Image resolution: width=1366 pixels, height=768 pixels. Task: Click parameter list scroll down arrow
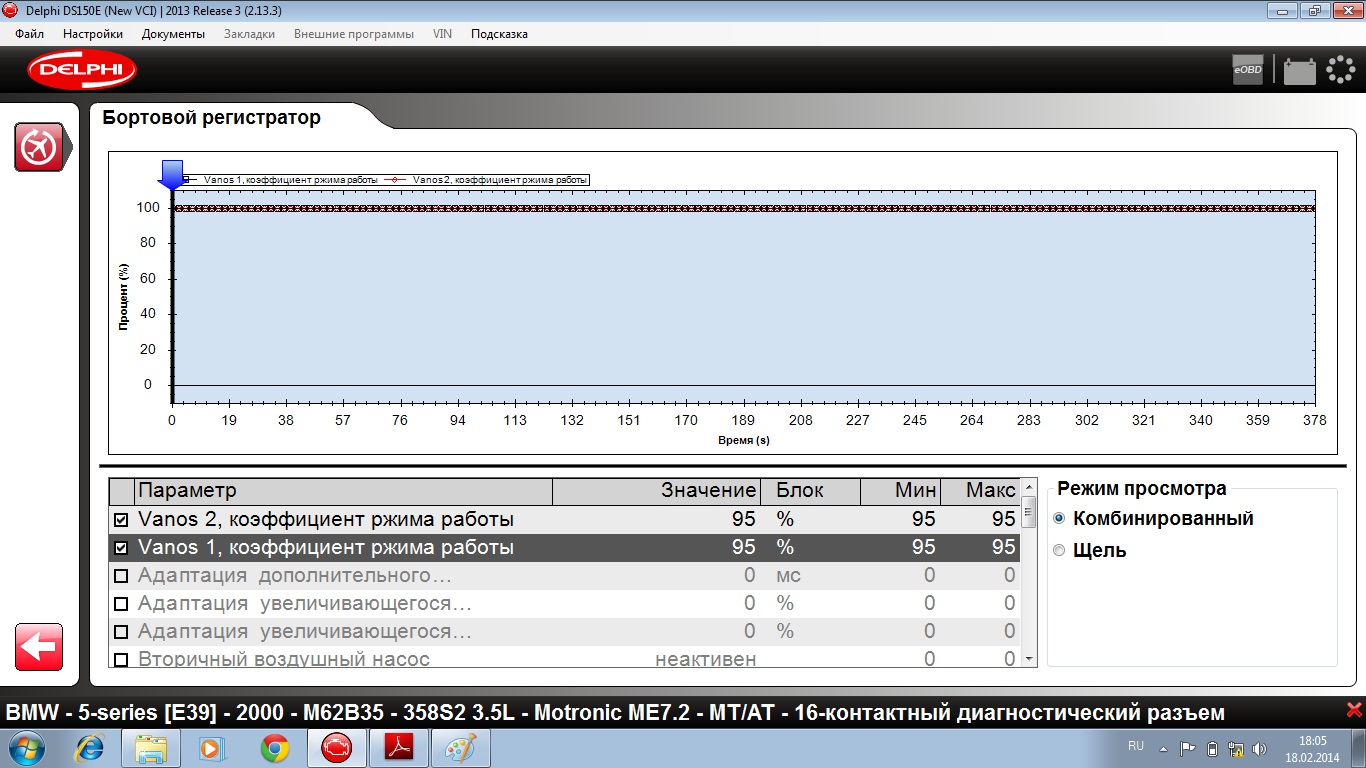1028,660
